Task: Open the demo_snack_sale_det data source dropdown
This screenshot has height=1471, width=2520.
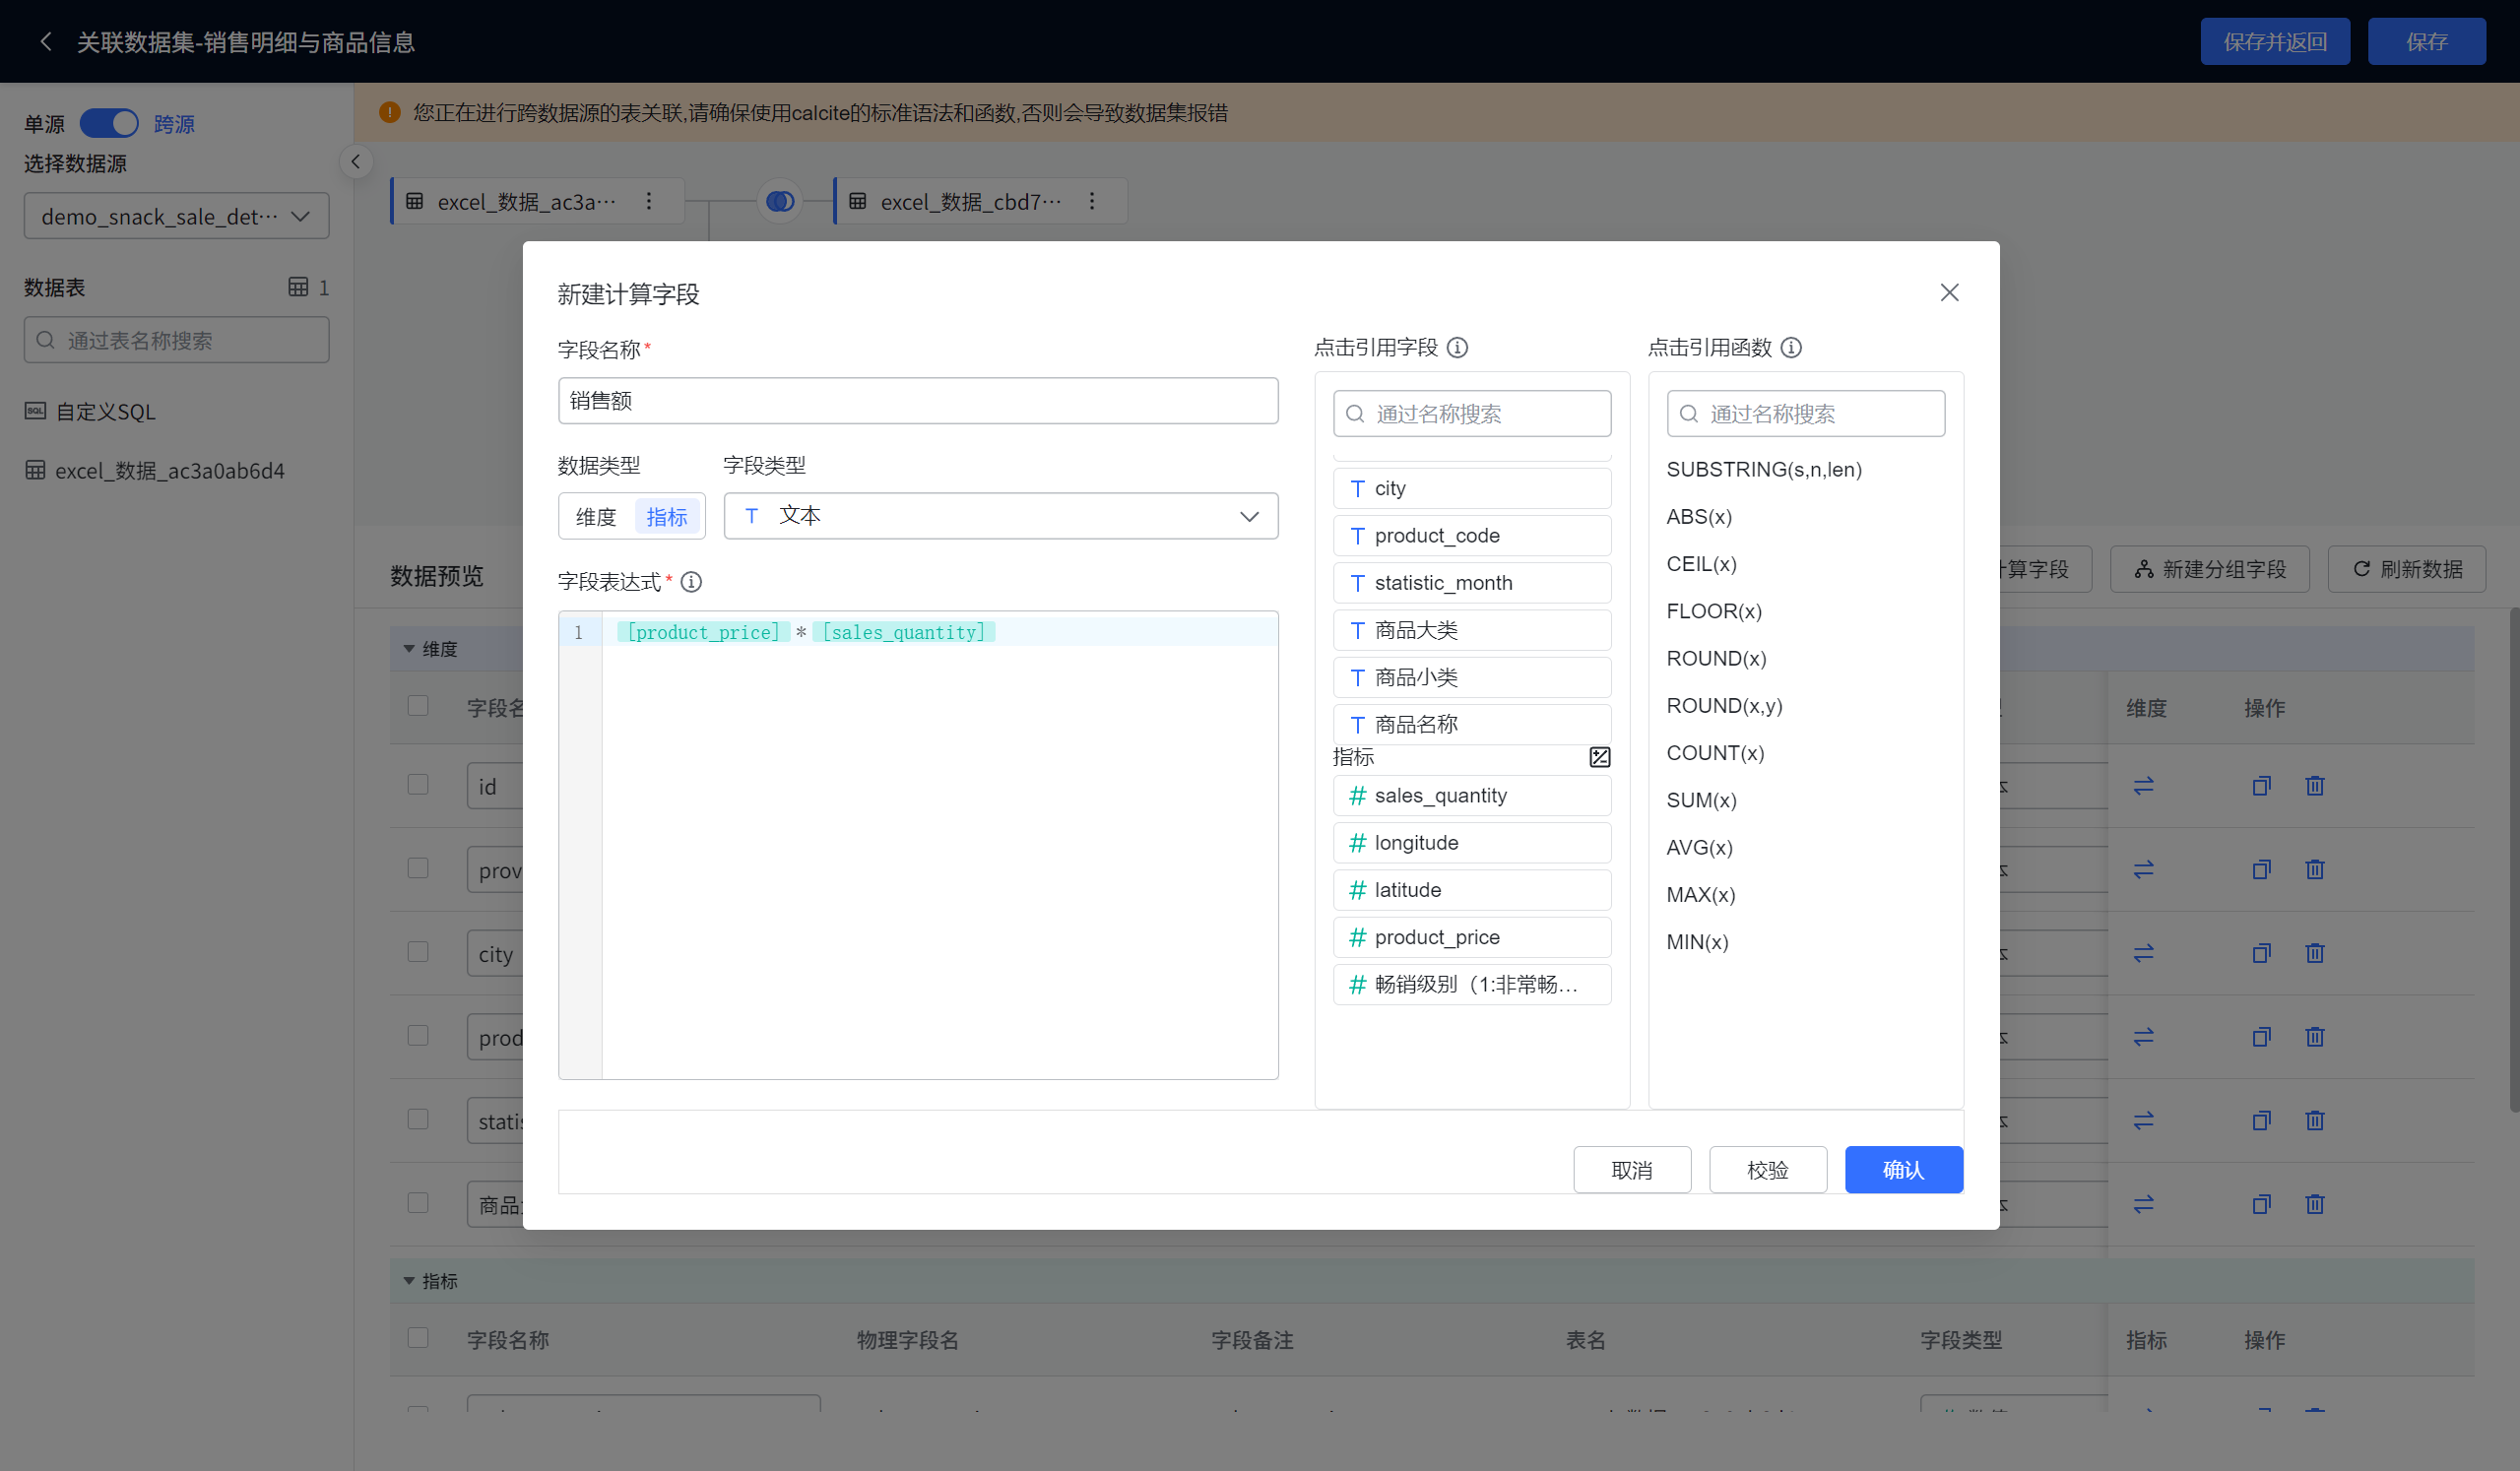Action: (x=176, y=216)
